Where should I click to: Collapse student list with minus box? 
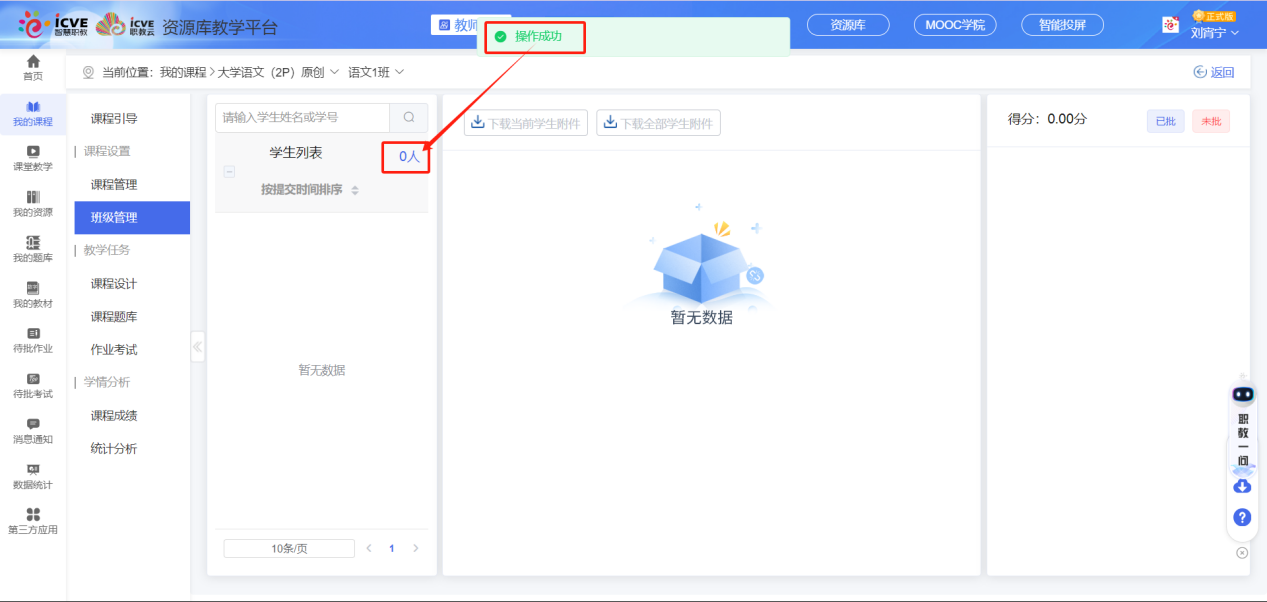click(229, 172)
